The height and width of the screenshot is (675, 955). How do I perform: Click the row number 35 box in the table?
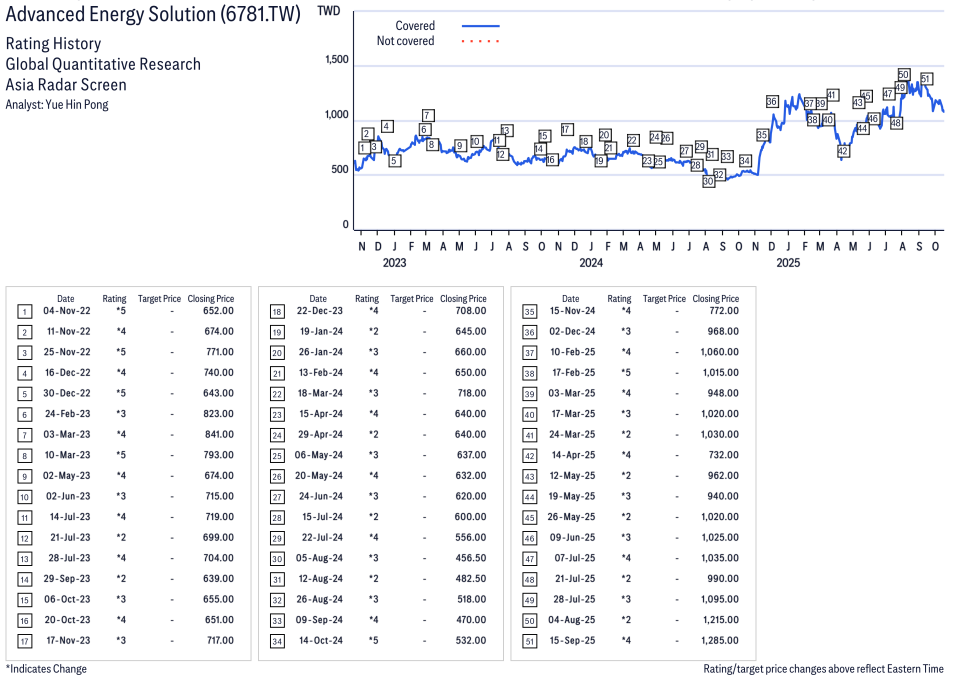pos(529,311)
